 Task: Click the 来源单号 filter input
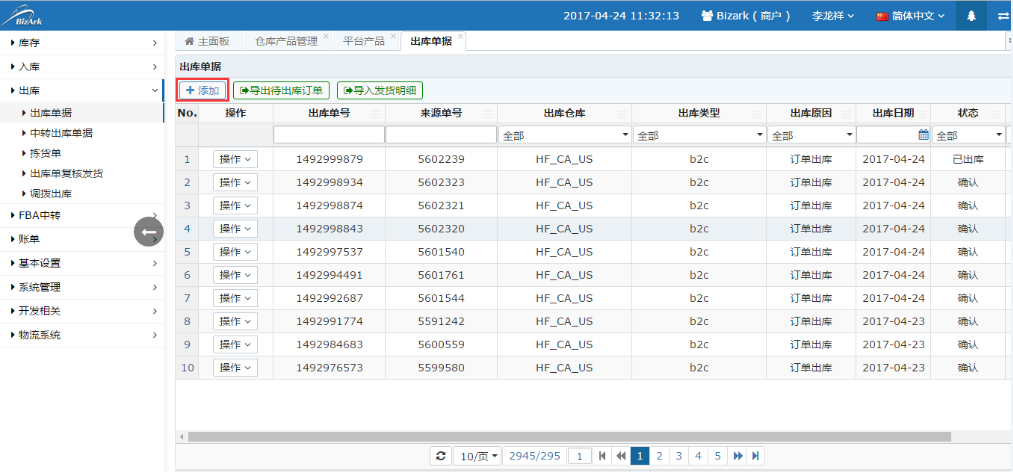point(441,136)
